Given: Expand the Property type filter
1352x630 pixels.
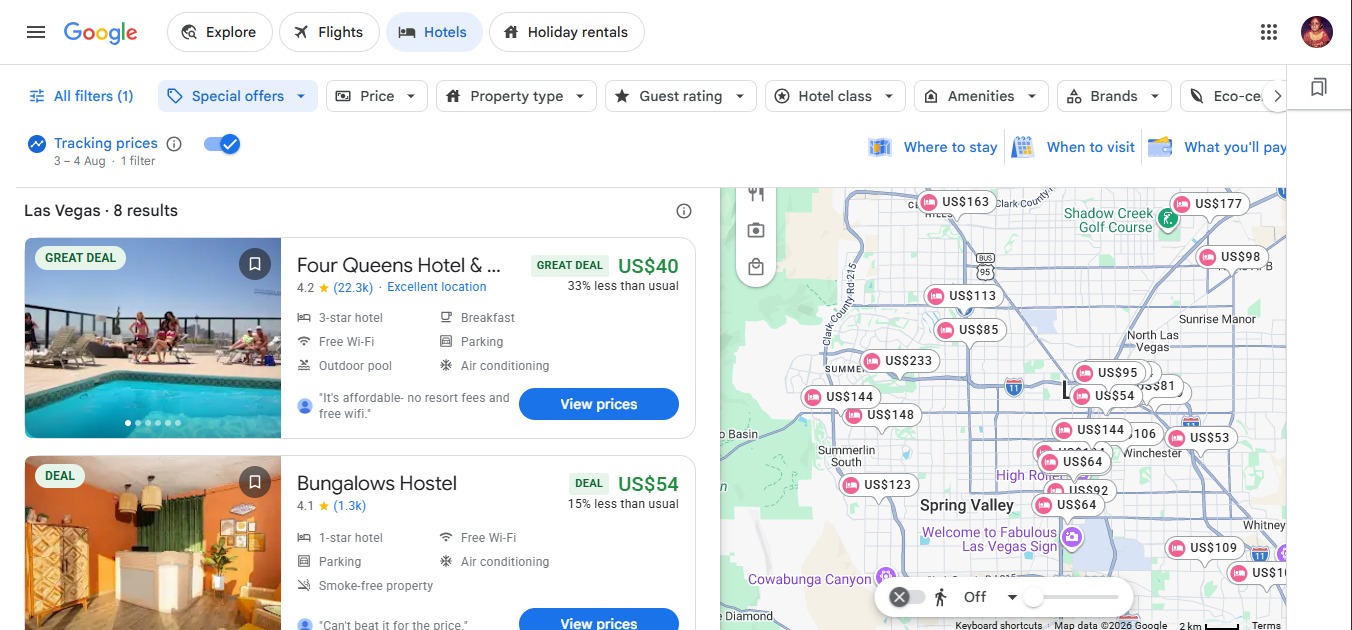Looking at the screenshot, I should (x=516, y=96).
